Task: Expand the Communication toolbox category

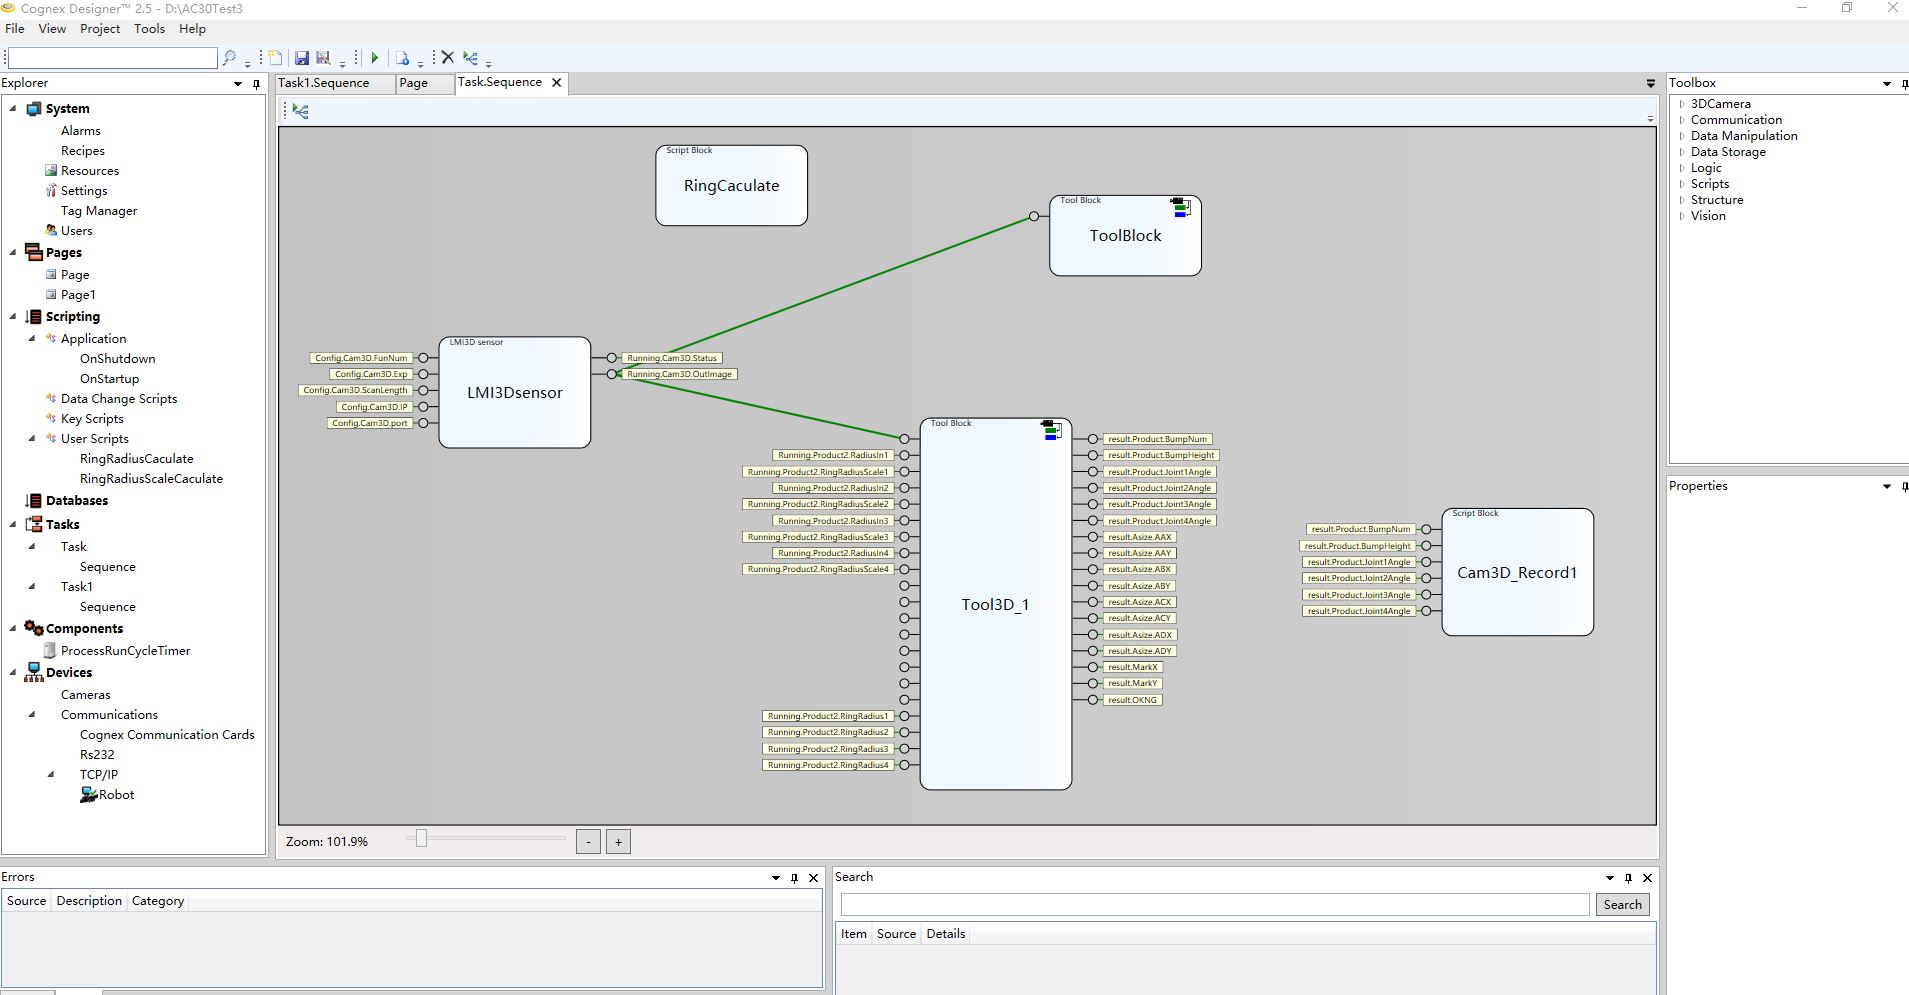Action: click(x=1682, y=120)
